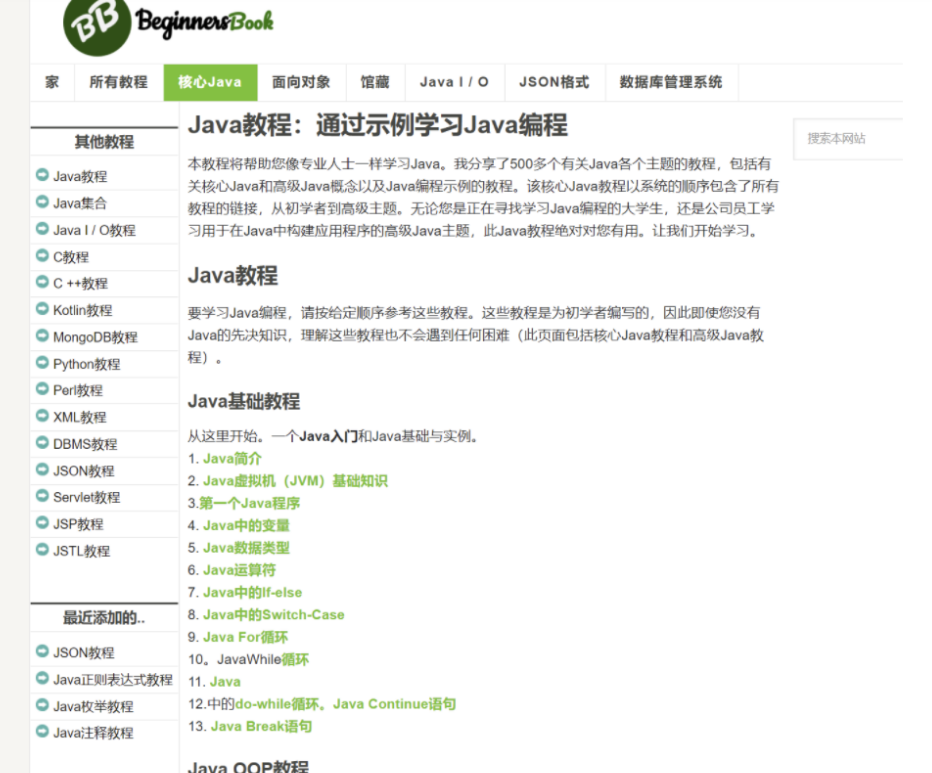Click the bullet icon beside DBMS教程
This screenshot has width=932, height=773.
pos(42,442)
